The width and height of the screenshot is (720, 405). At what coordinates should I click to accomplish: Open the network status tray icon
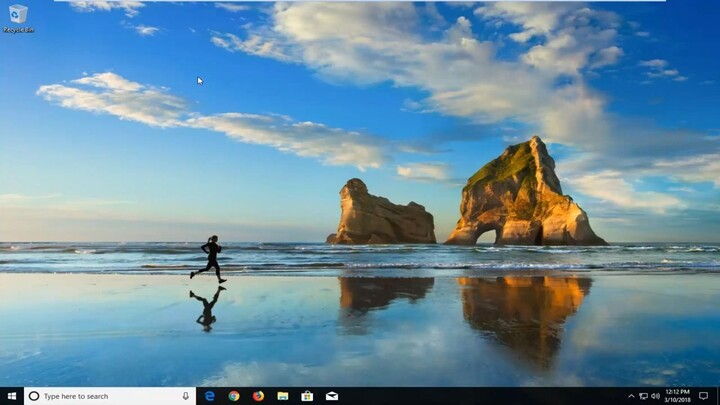pos(643,396)
